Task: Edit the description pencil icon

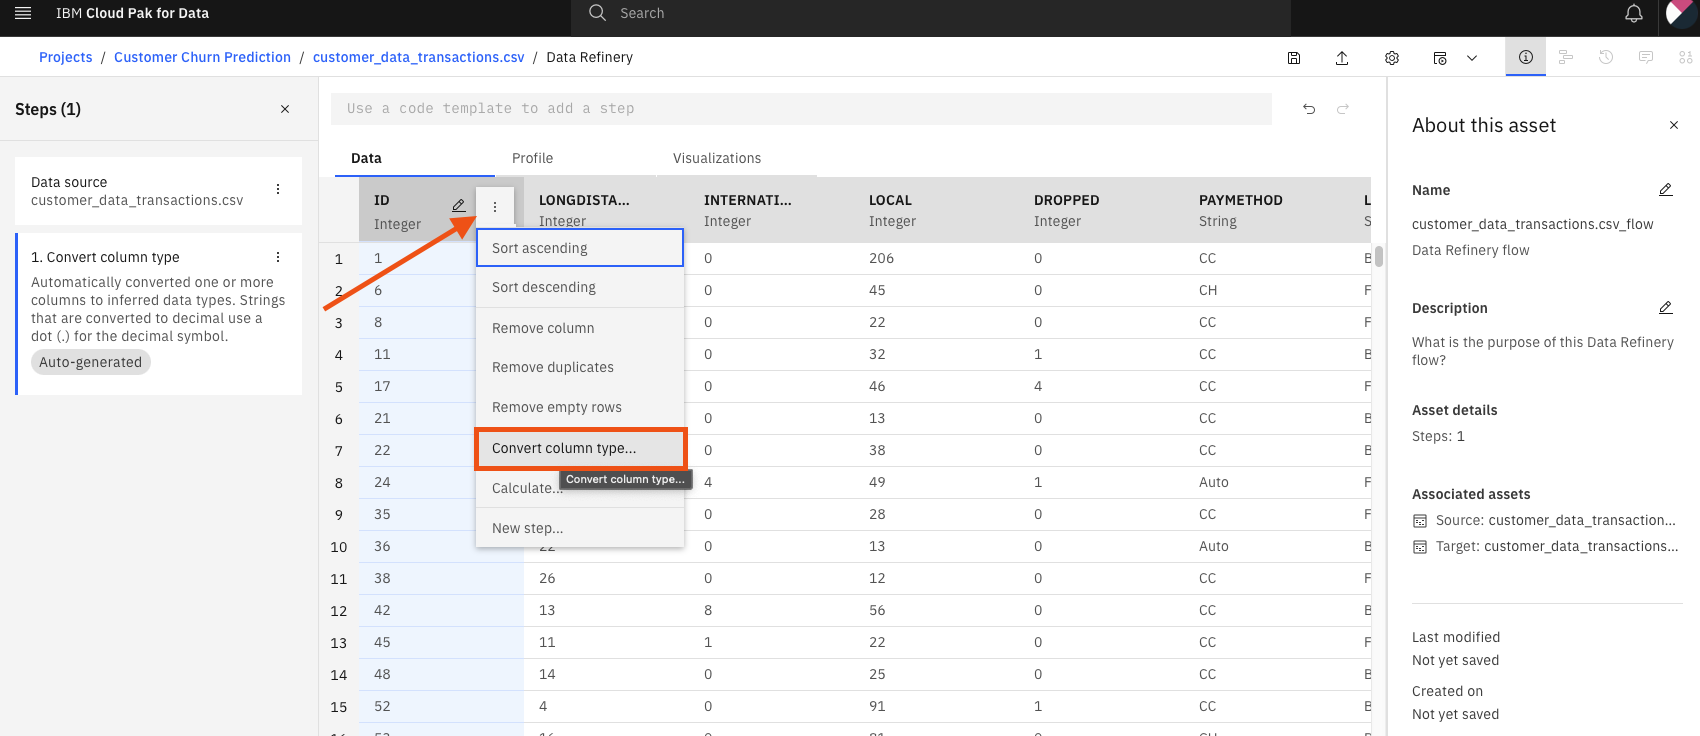Action: [1666, 308]
